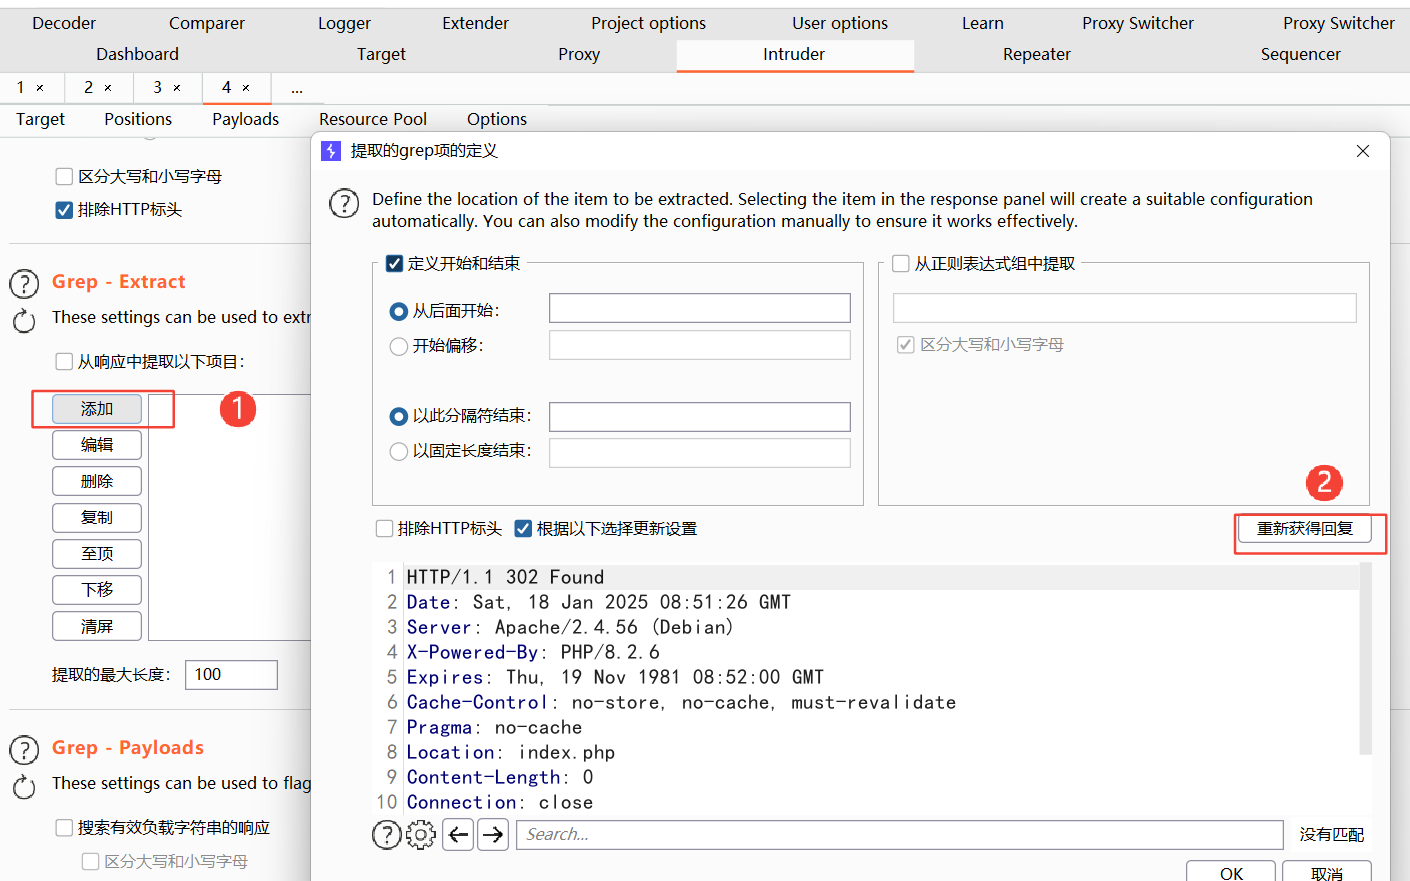Open help for the Grep - Payloads section
The width and height of the screenshot is (1410, 881).
(24, 750)
